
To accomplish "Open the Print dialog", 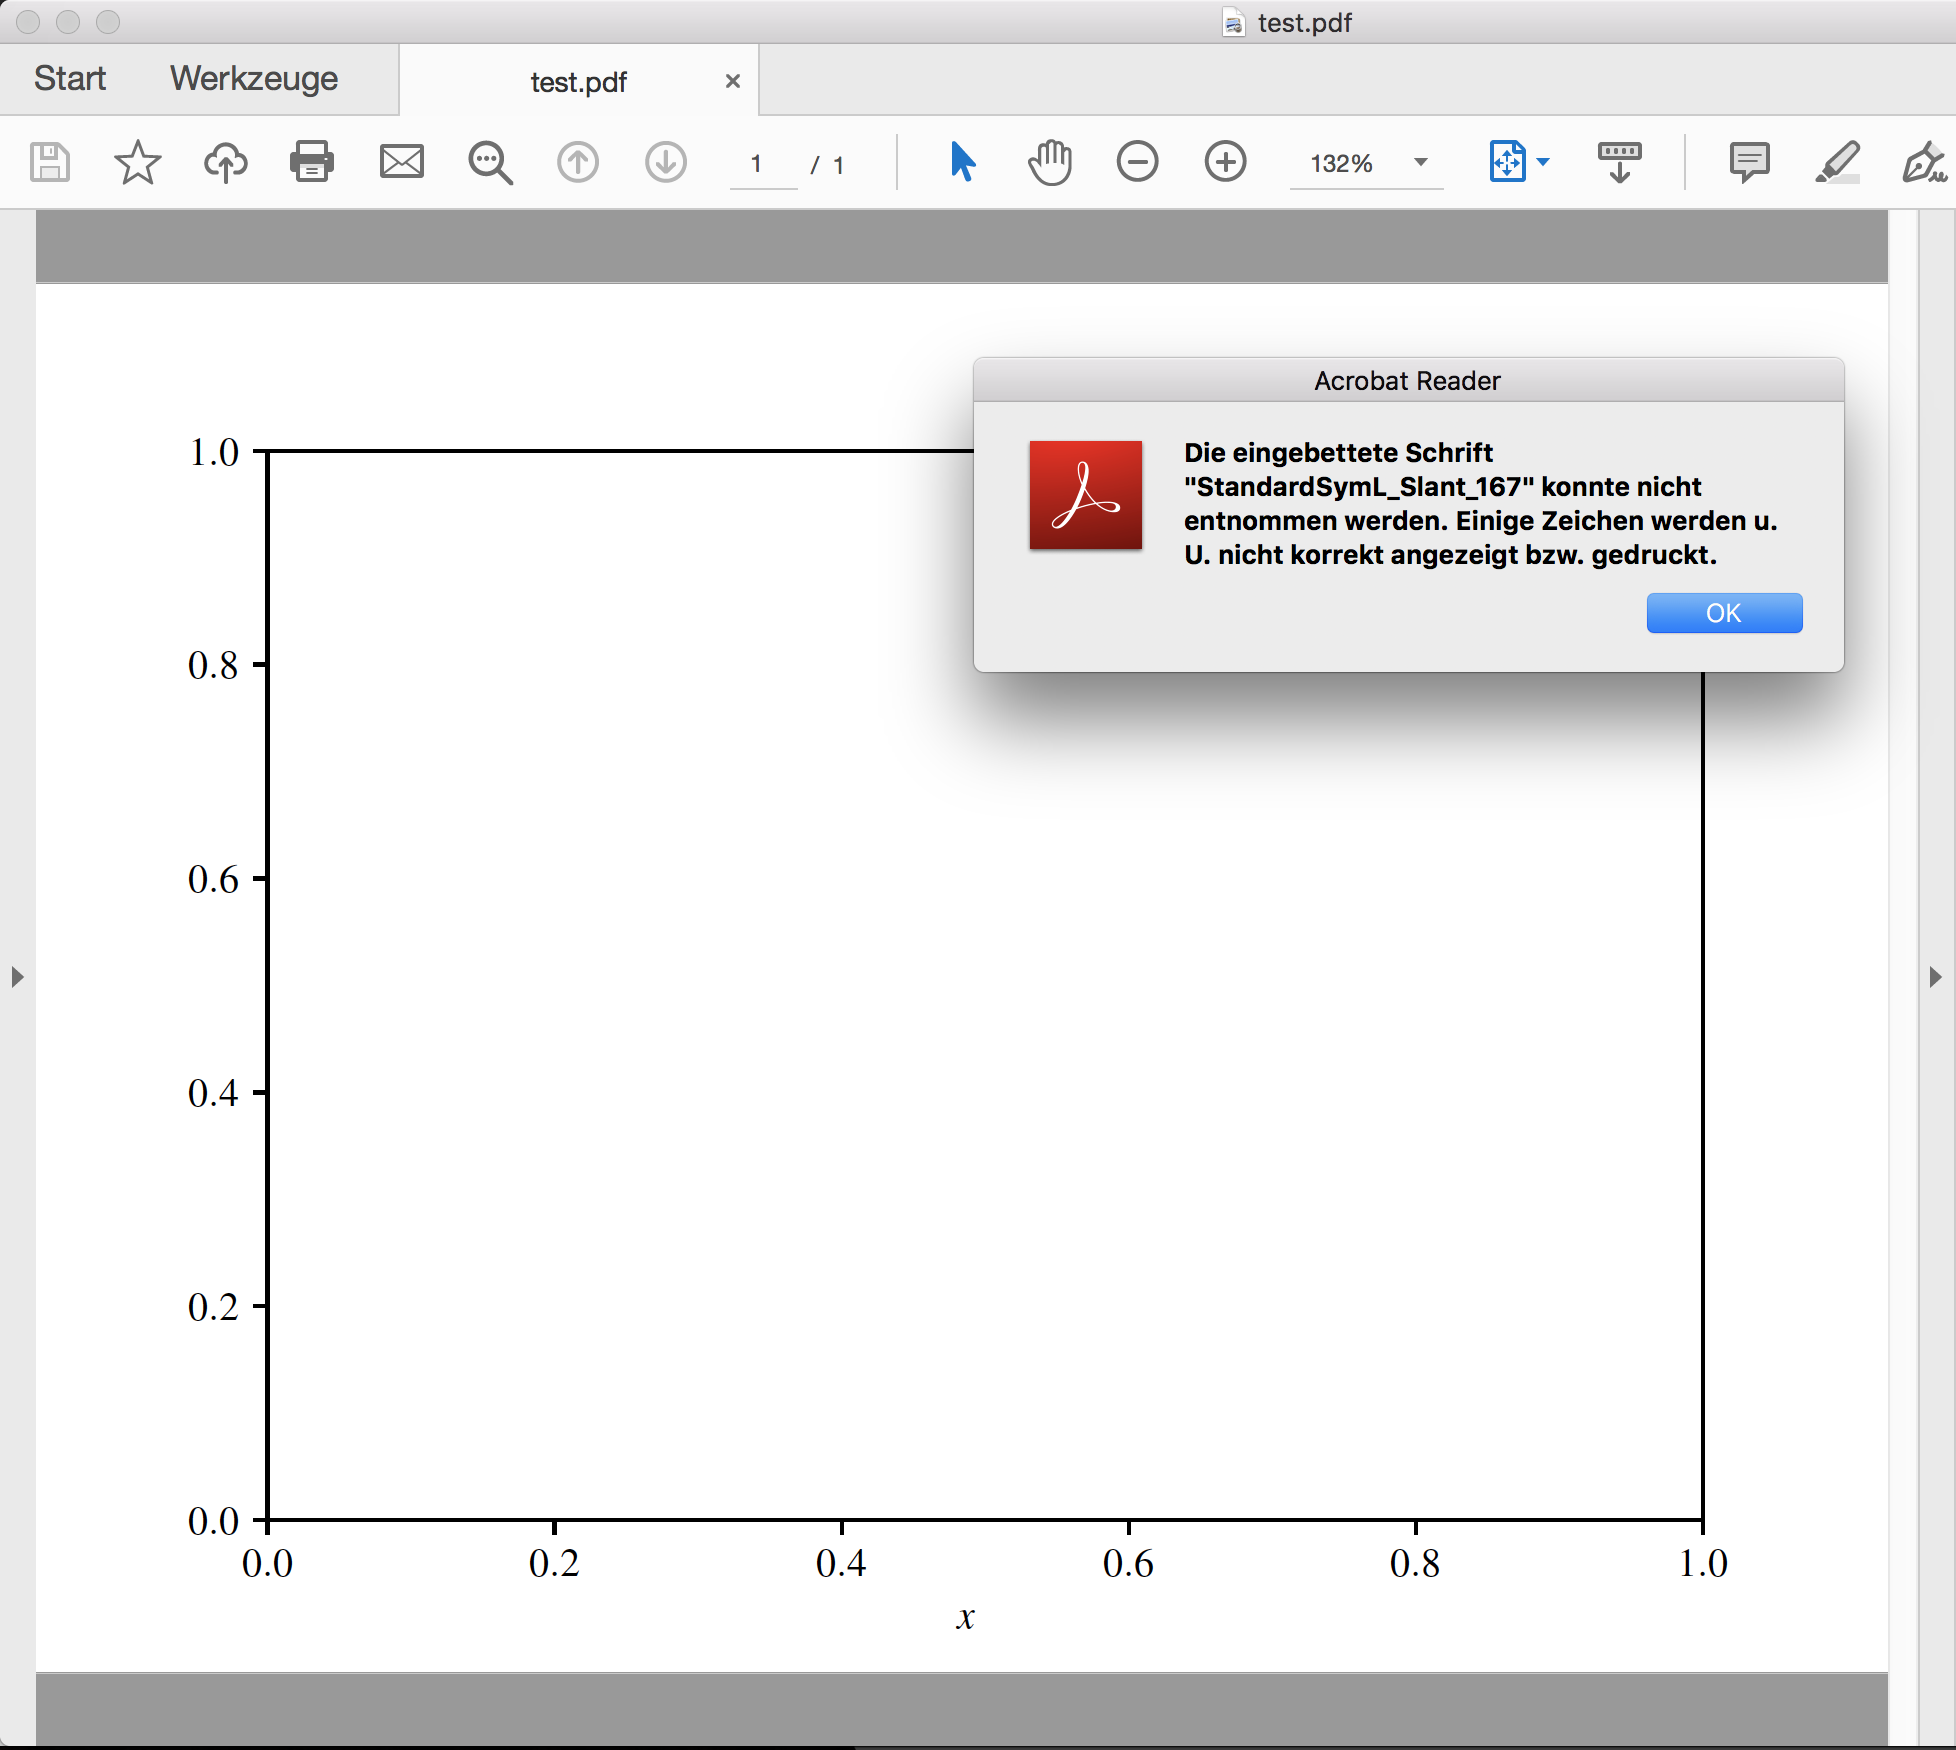I will pyautogui.click(x=312, y=162).
